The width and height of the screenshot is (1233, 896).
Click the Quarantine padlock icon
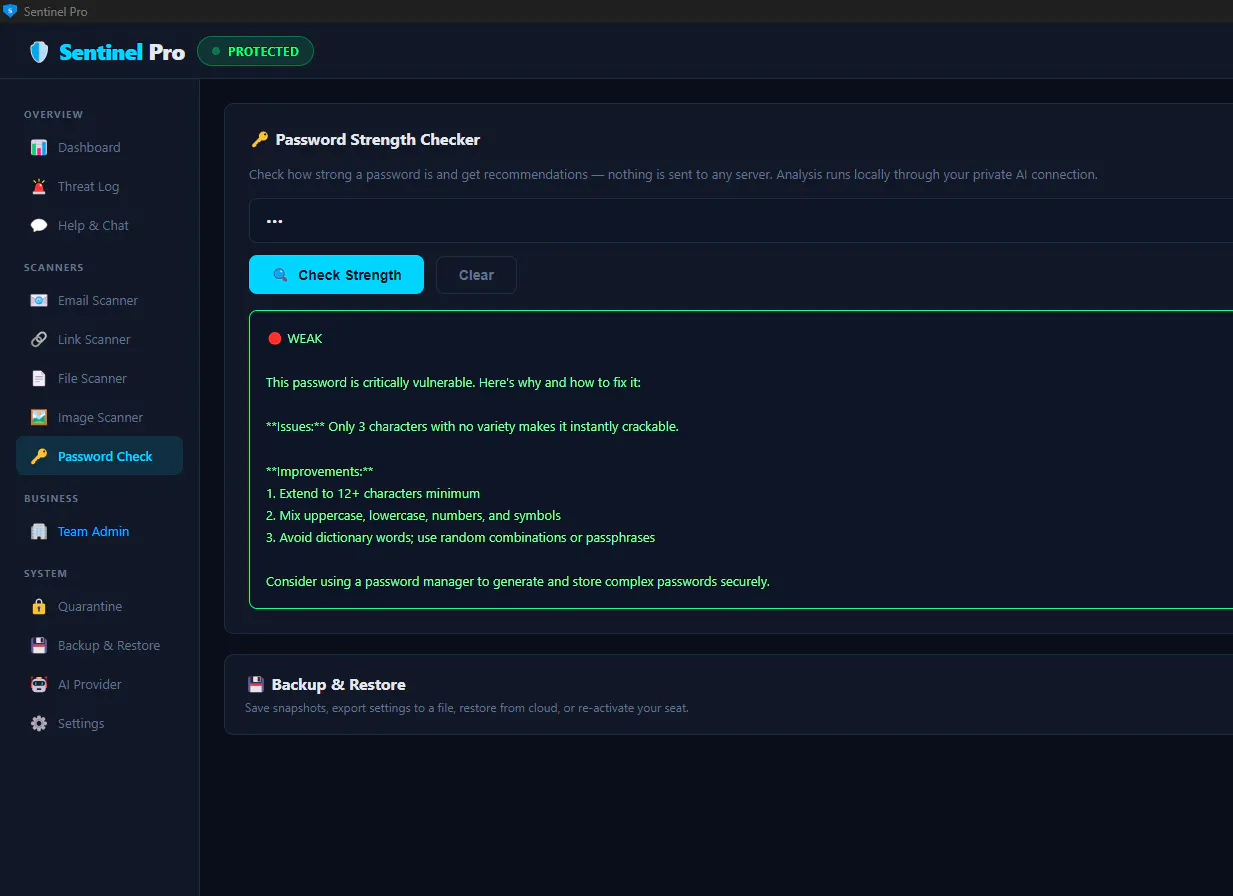(x=39, y=607)
